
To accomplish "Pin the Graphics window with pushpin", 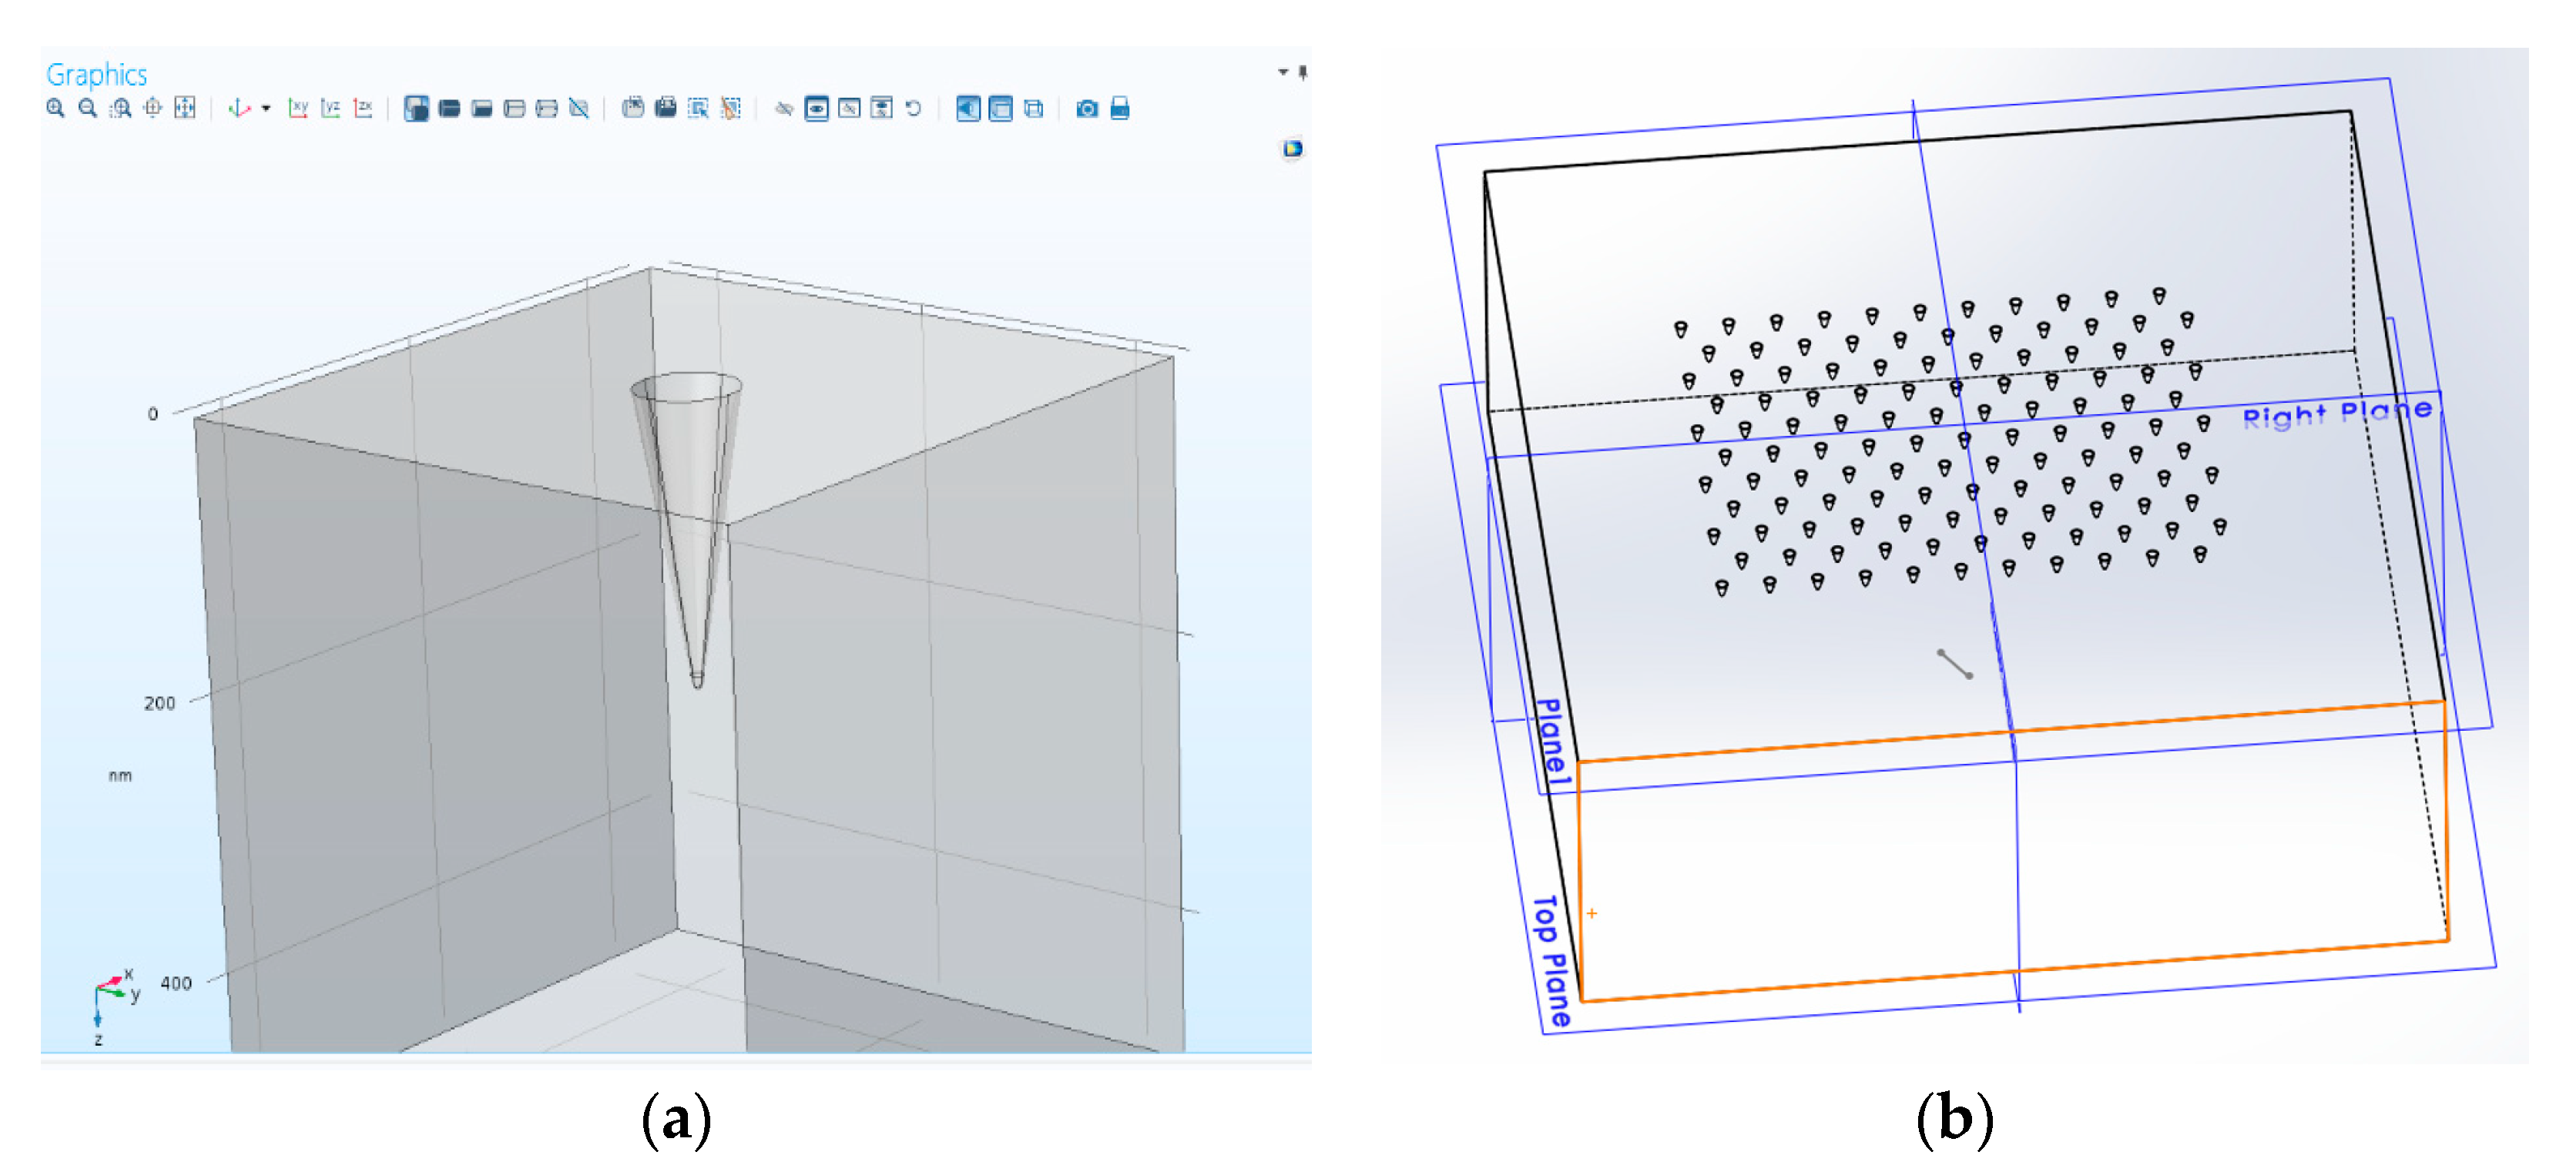I will (x=1302, y=72).
